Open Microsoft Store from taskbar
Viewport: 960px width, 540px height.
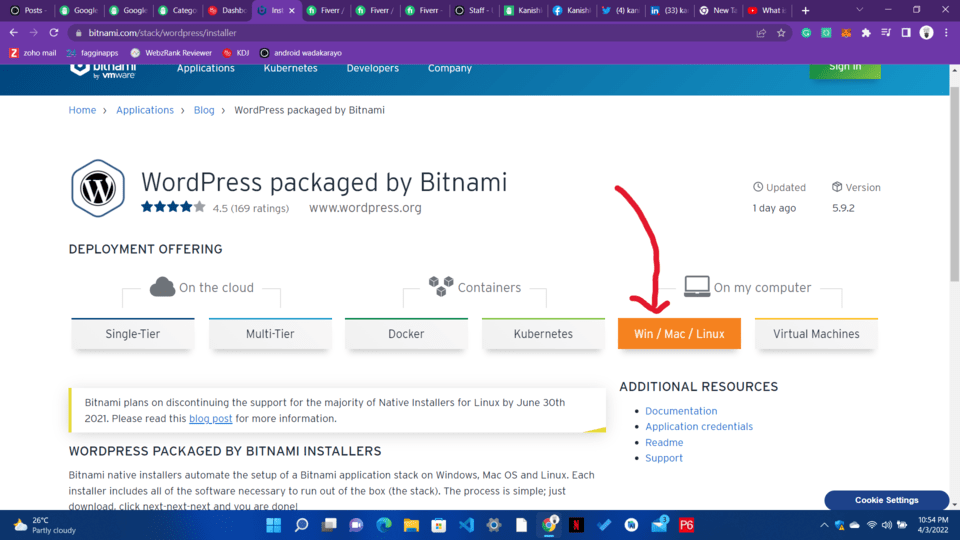pos(439,525)
